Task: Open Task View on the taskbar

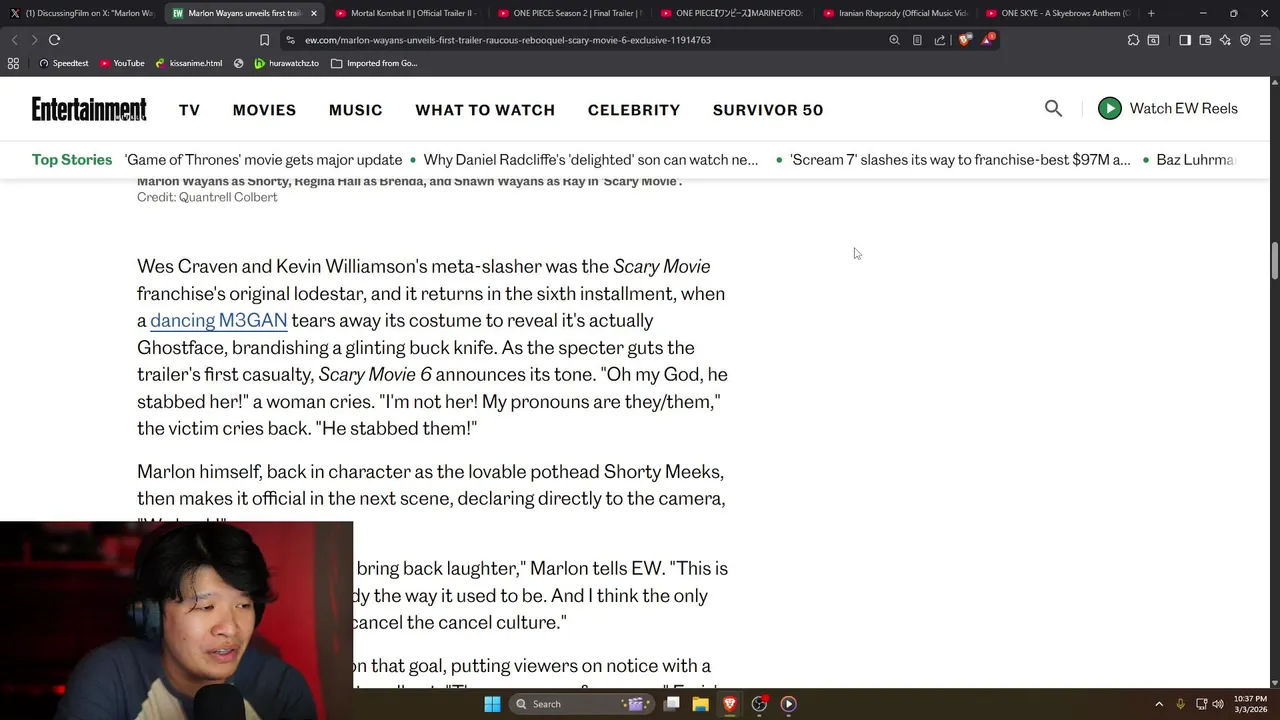Action: point(672,704)
